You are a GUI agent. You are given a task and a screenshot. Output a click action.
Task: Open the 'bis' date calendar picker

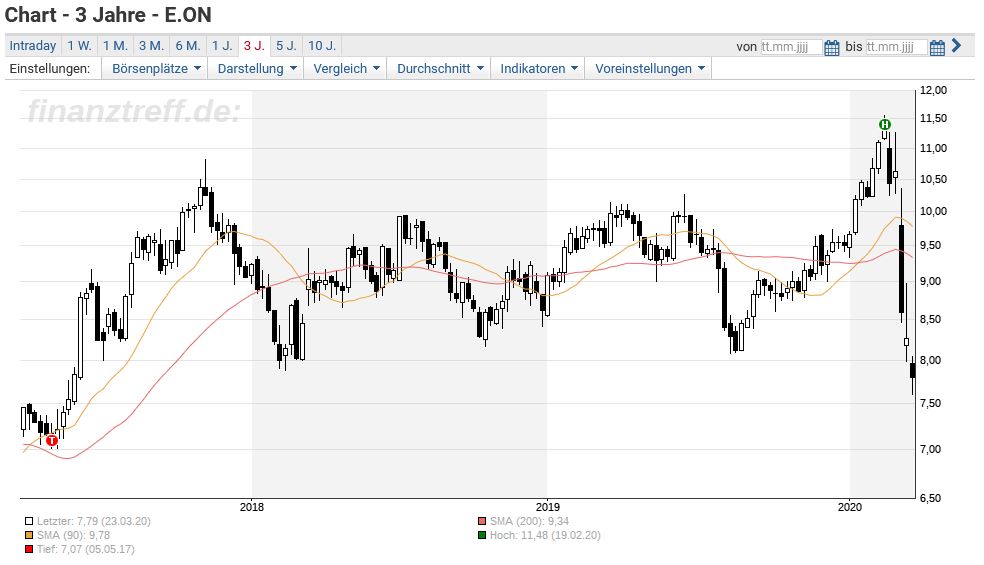937,47
